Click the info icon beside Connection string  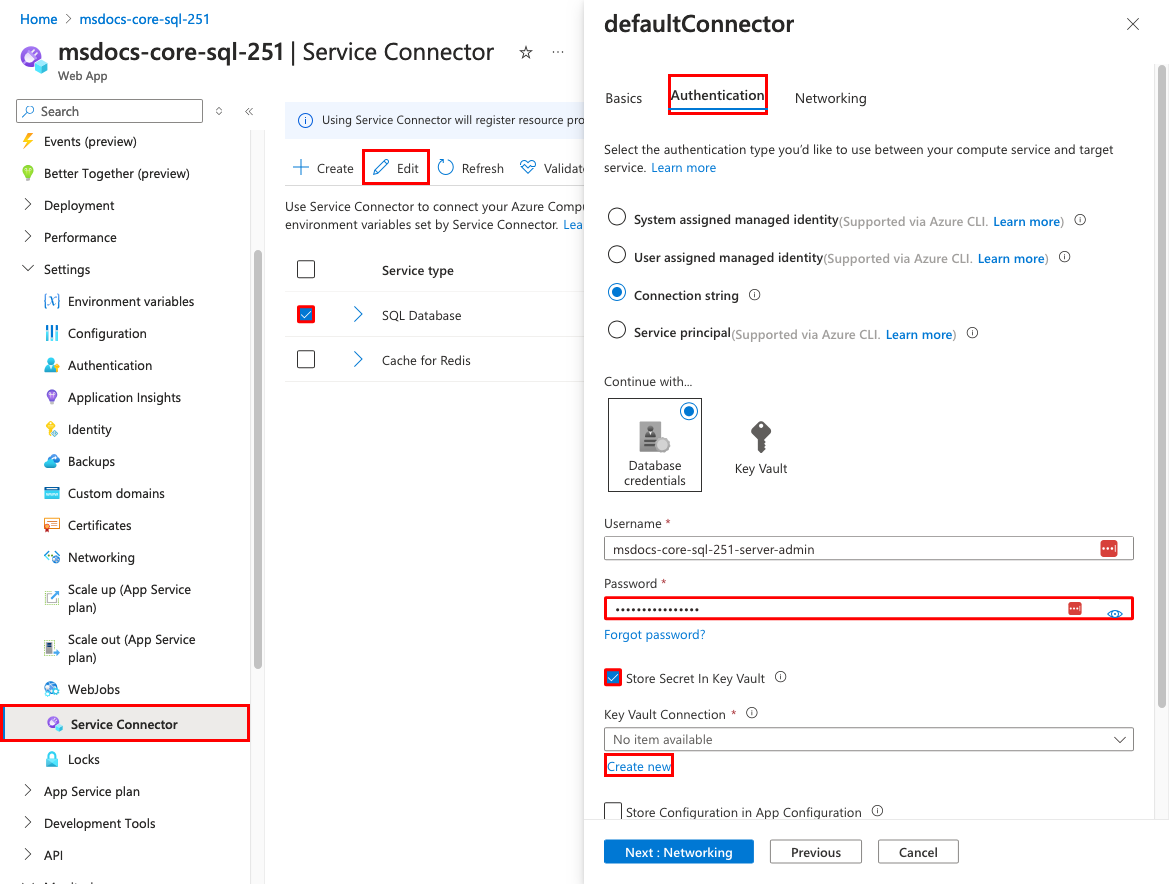[755, 295]
